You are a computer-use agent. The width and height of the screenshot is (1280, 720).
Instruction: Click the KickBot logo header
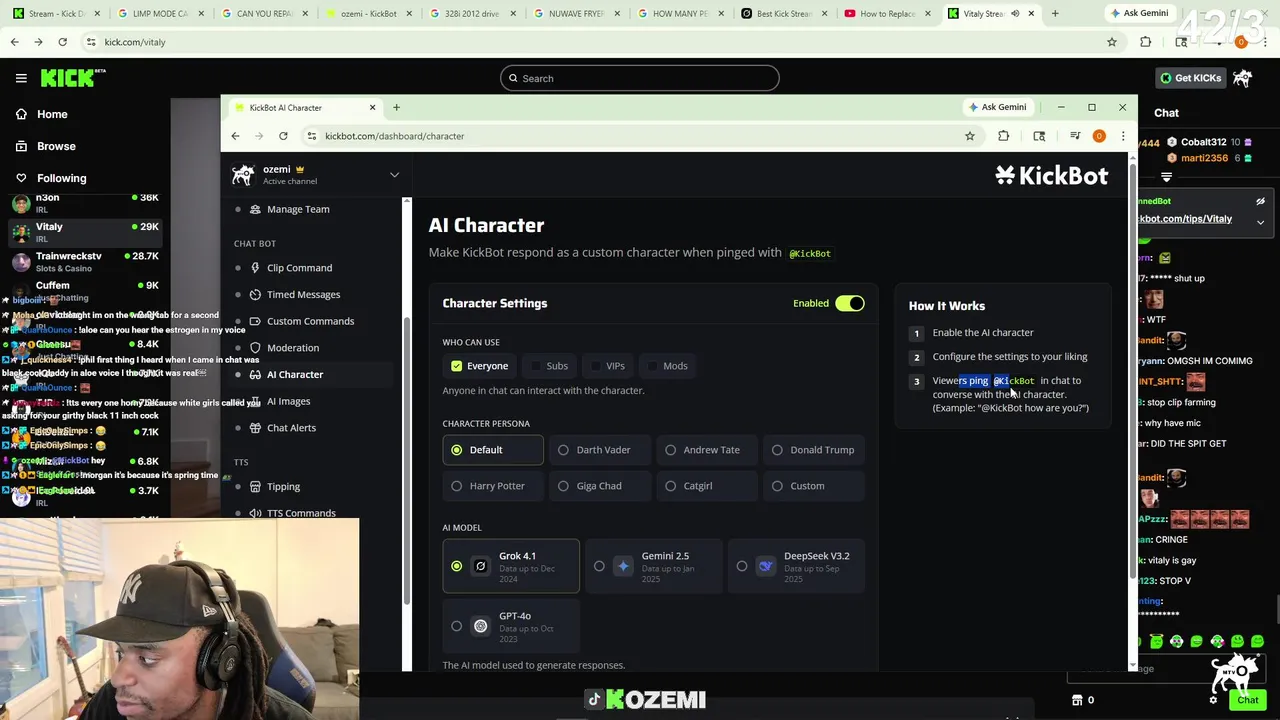[1051, 176]
